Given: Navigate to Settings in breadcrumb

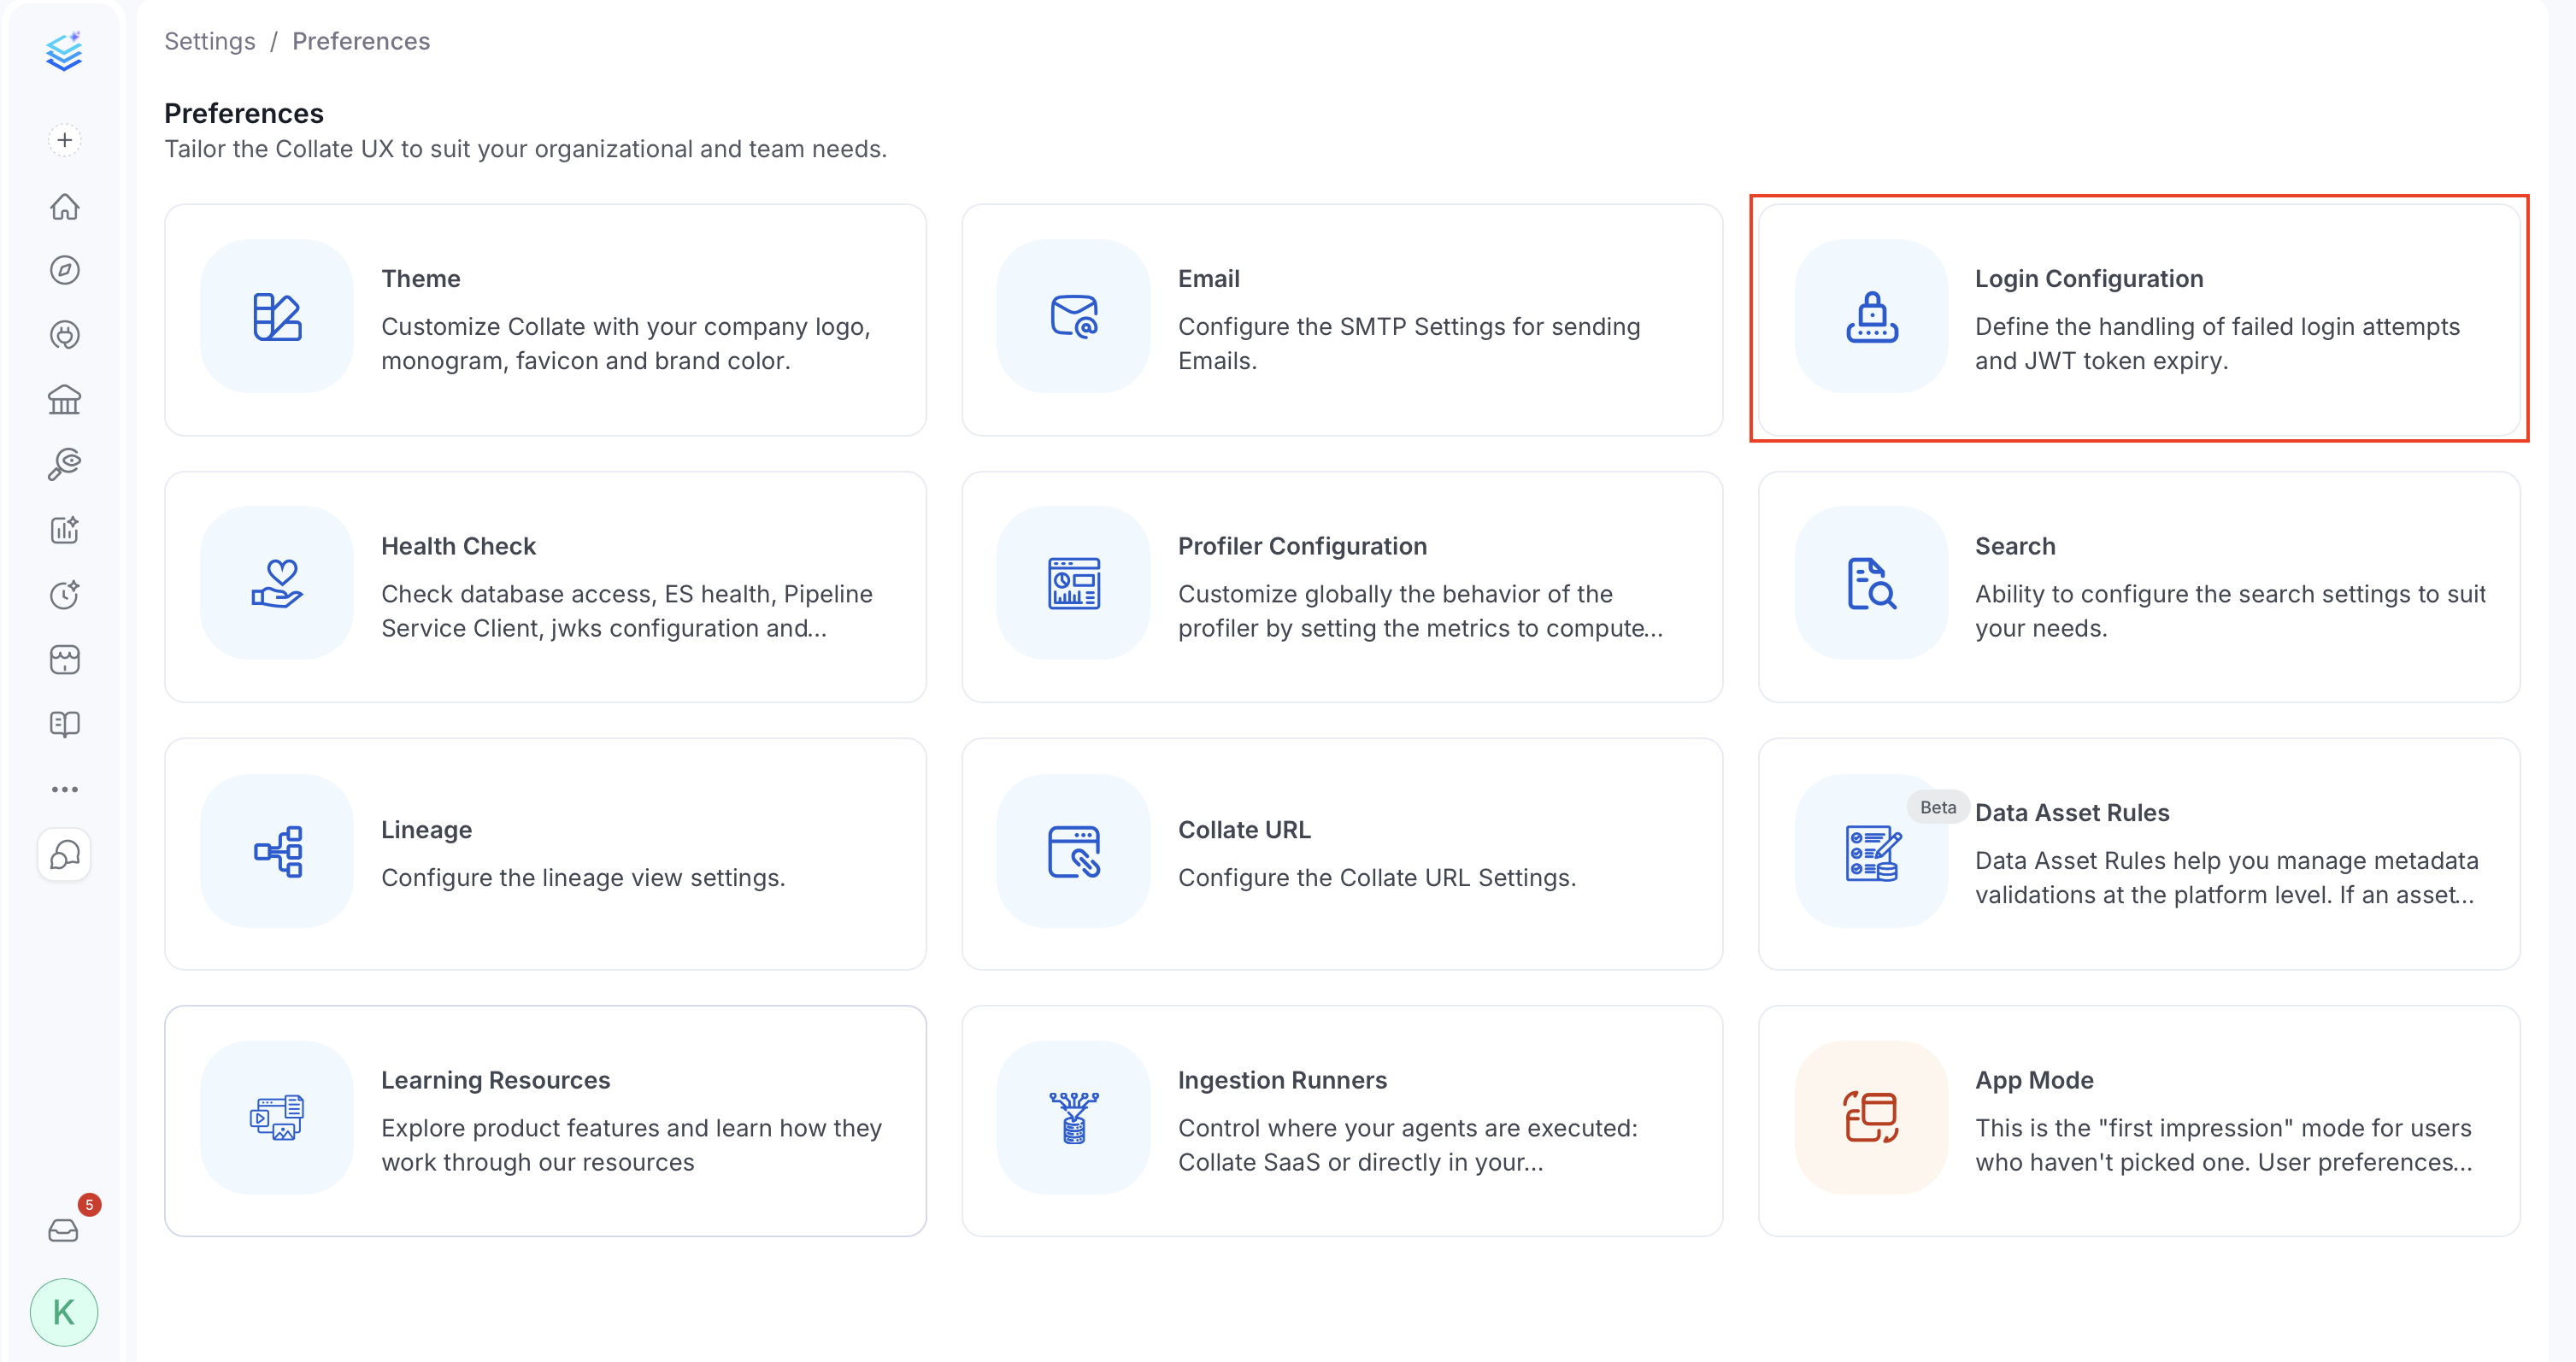Looking at the screenshot, I should pyautogui.click(x=210, y=41).
